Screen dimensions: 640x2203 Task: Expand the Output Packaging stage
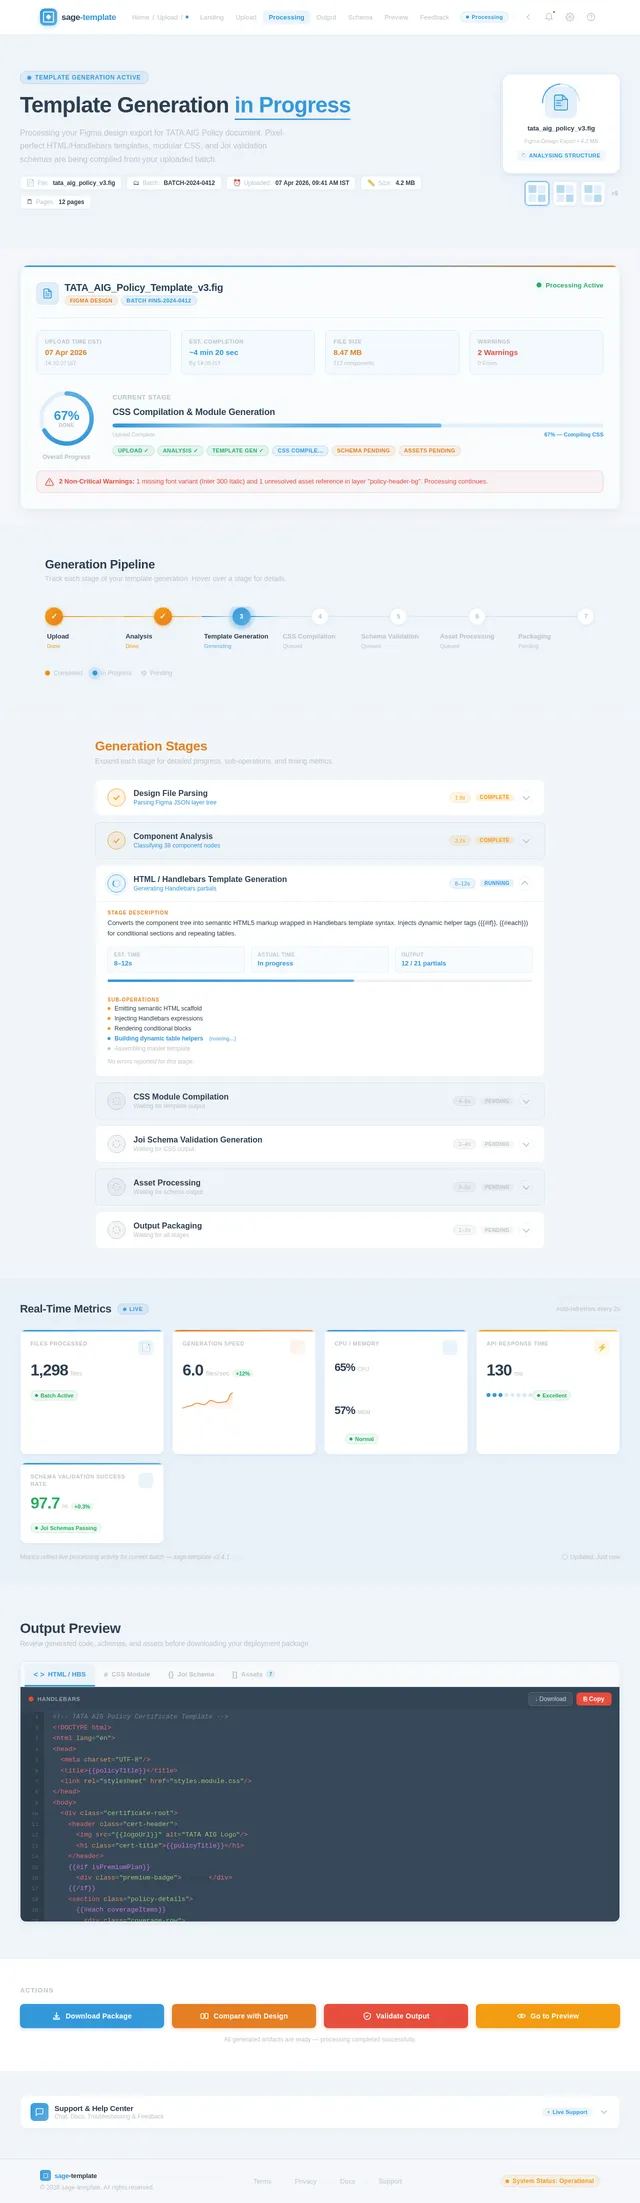526,1230
